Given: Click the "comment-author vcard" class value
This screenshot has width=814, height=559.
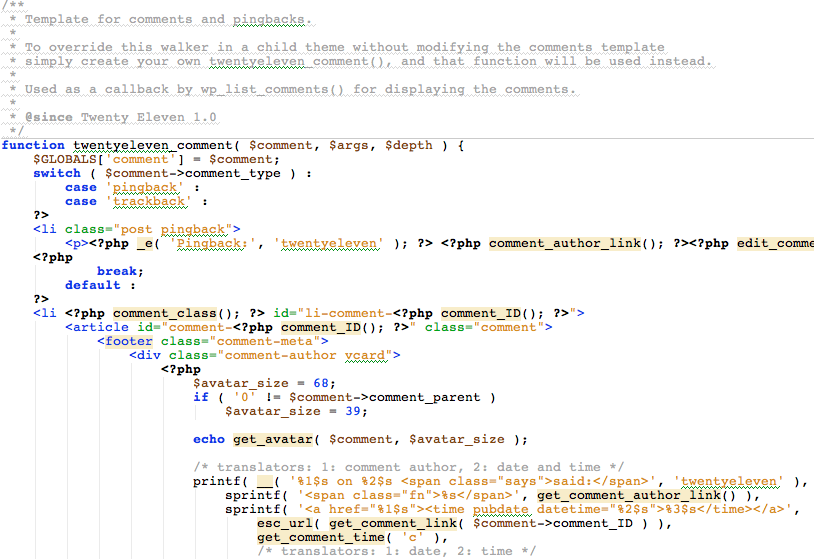Looking at the screenshot, I should tap(305, 356).
